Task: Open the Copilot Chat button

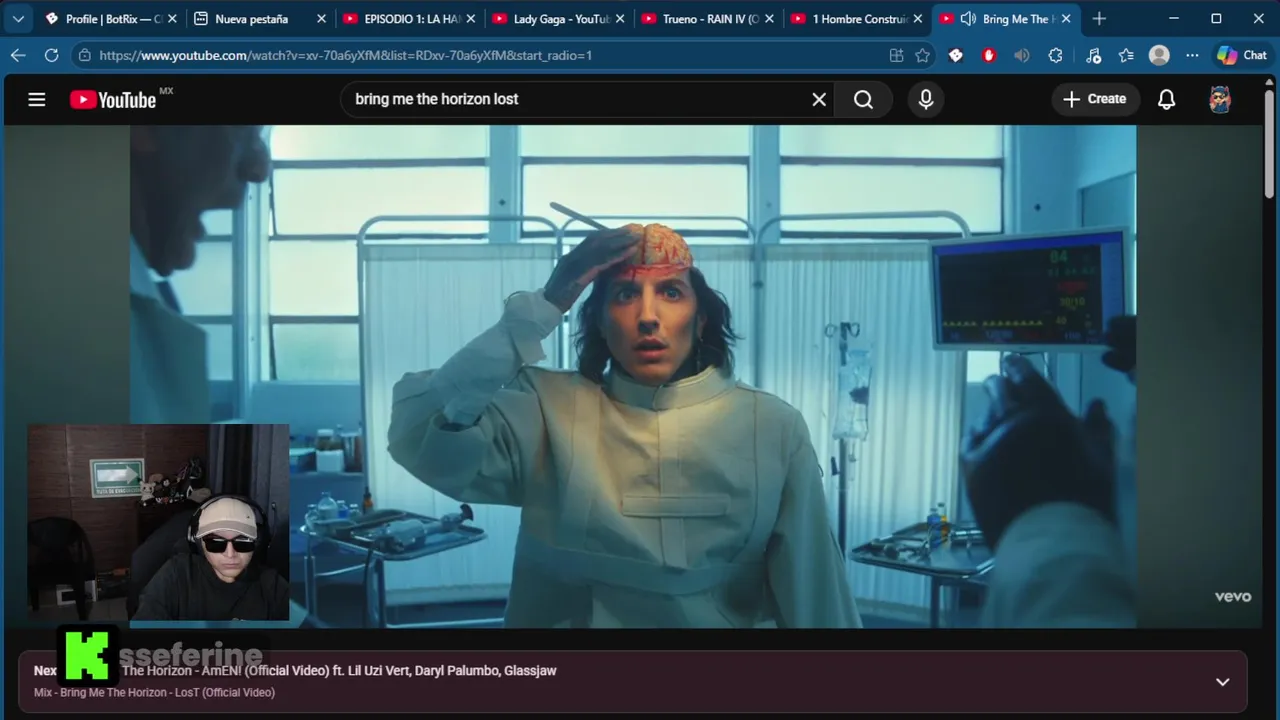Action: click(1242, 55)
